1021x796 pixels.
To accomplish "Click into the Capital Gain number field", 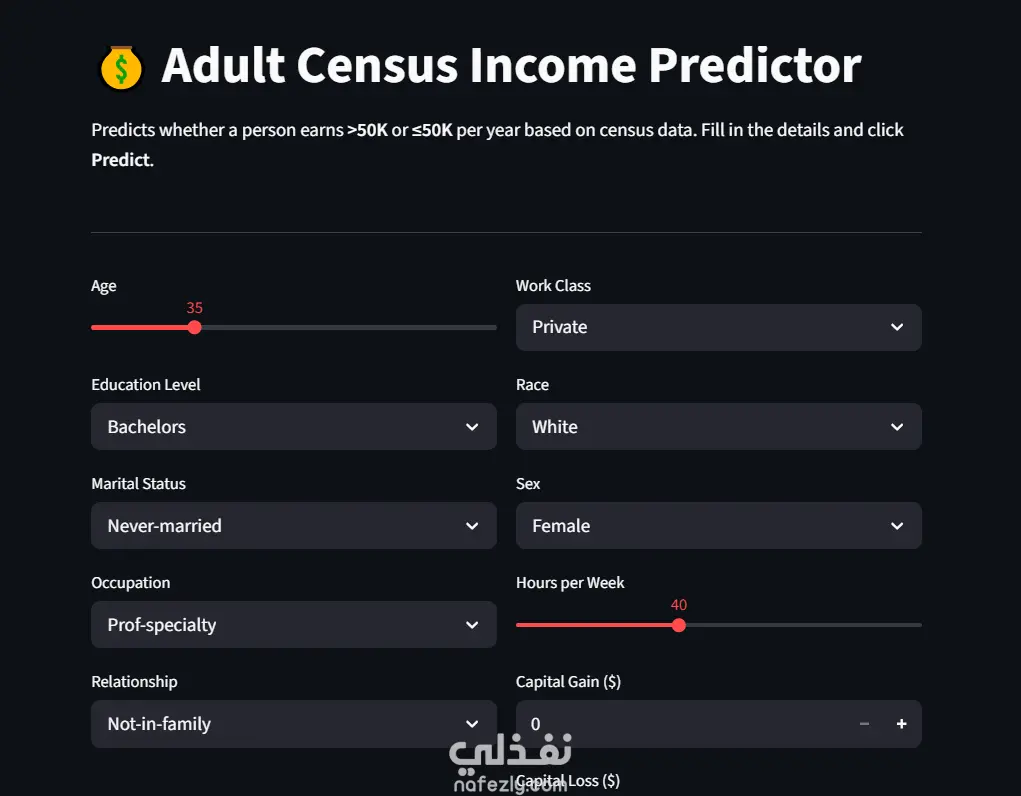I will pos(684,724).
